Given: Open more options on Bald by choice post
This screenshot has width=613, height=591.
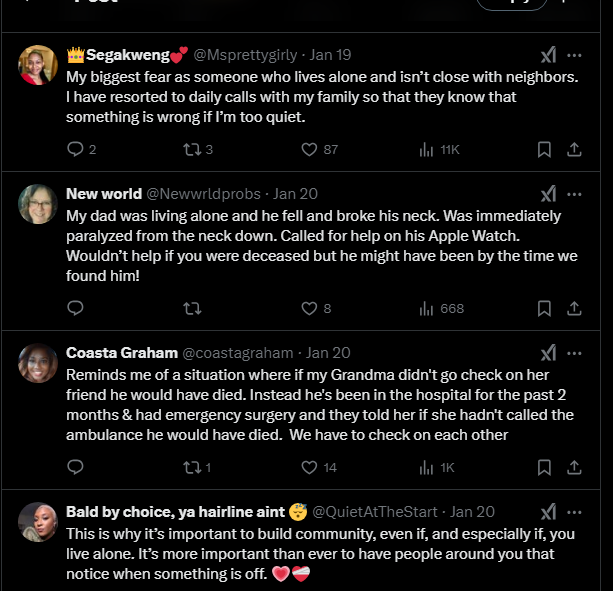Looking at the screenshot, I should 574,512.
